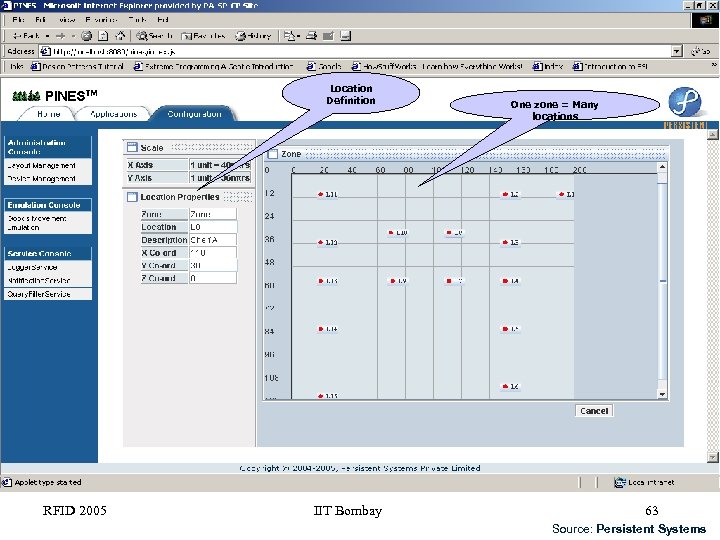Image resolution: width=720 pixels, height=540 pixels.
Task: Open the Forward button history dropdown arrow
Action: [73, 36]
